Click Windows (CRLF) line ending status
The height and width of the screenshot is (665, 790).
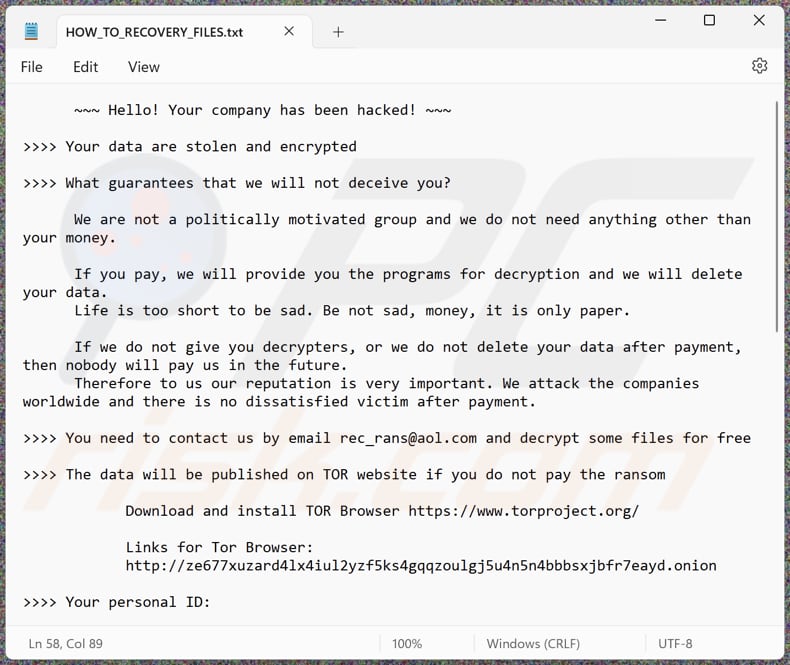pyautogui.click(x=533, y=644)
